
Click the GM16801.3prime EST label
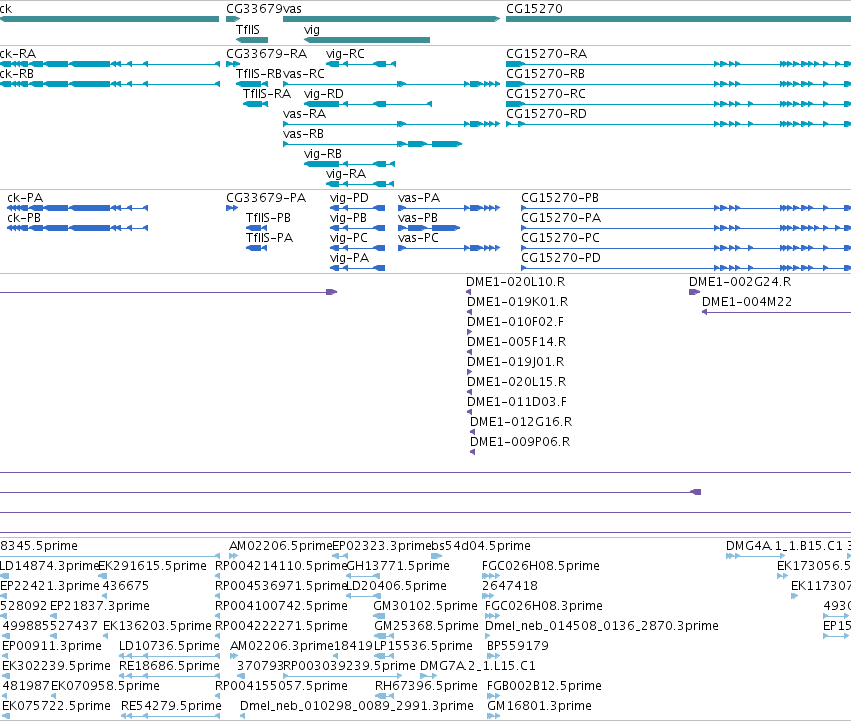point(539,706)
